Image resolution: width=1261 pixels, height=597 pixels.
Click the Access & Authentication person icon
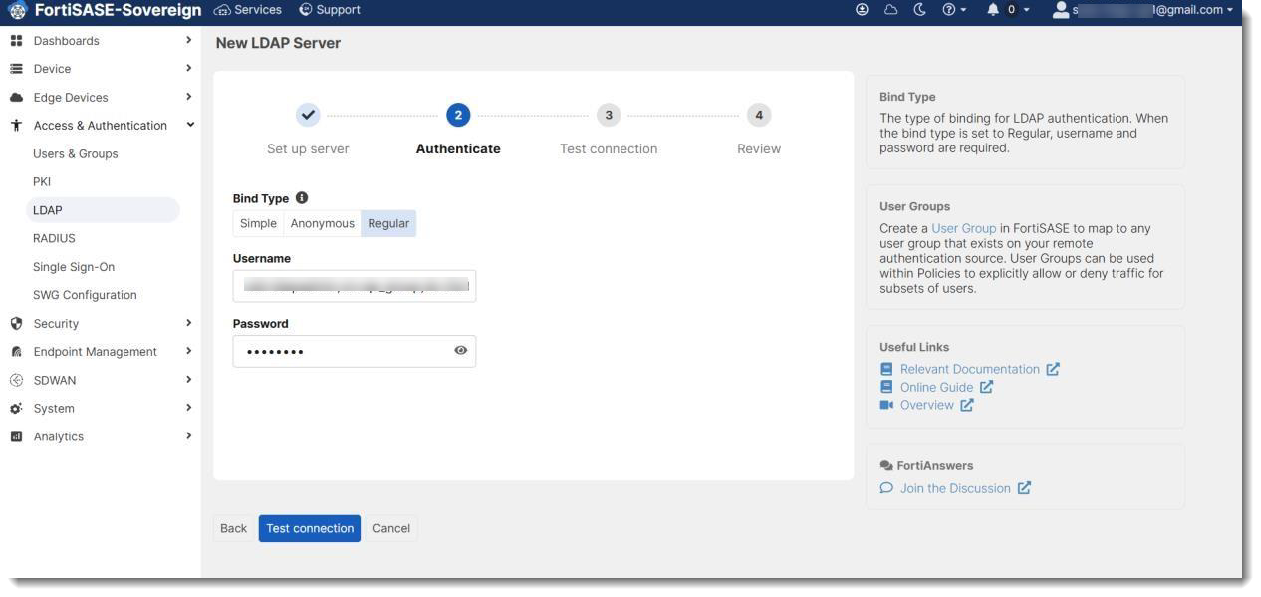16,126
